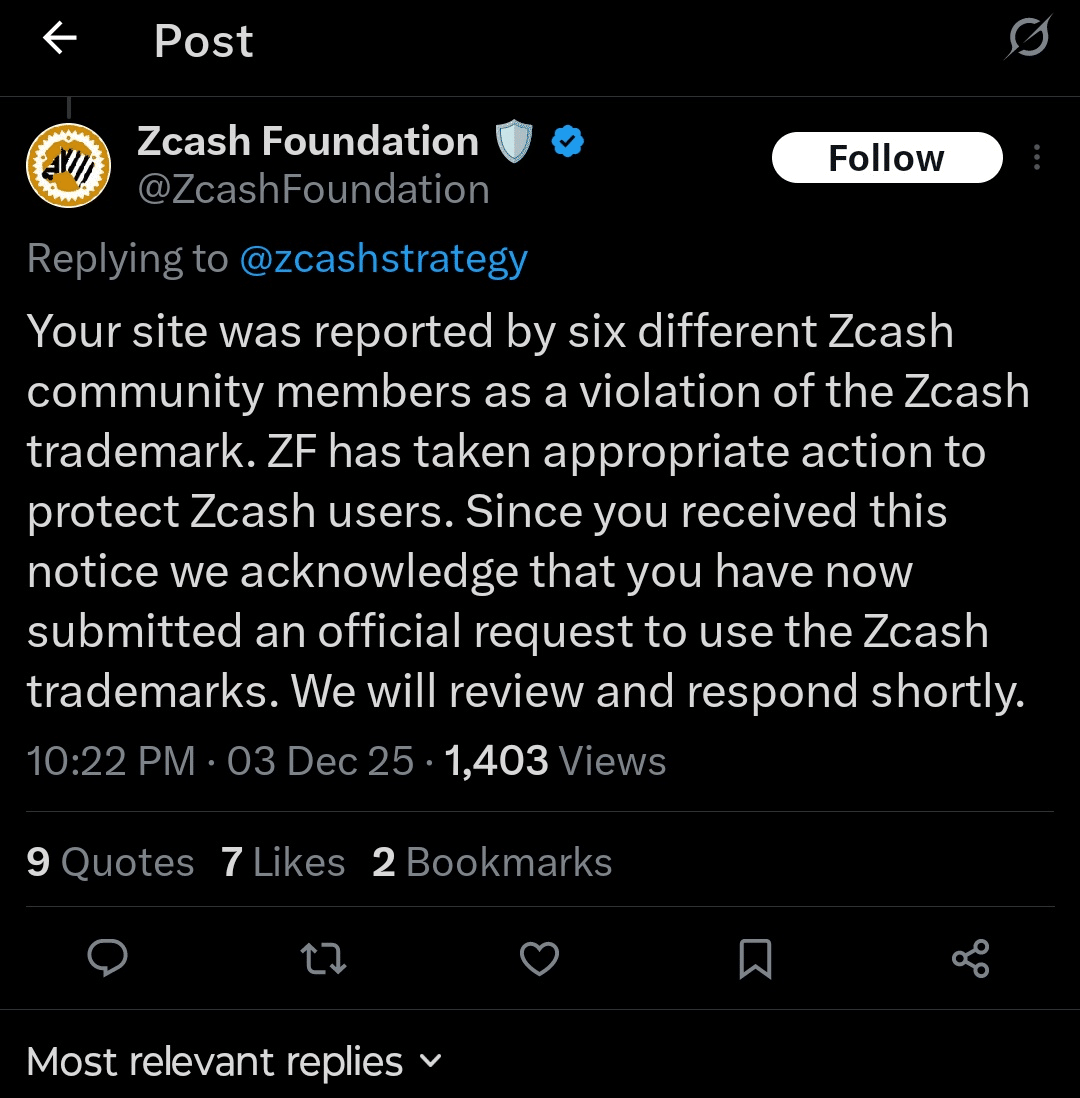
Task: Select the Grok icon in the header
Action: coord(1027,38)
